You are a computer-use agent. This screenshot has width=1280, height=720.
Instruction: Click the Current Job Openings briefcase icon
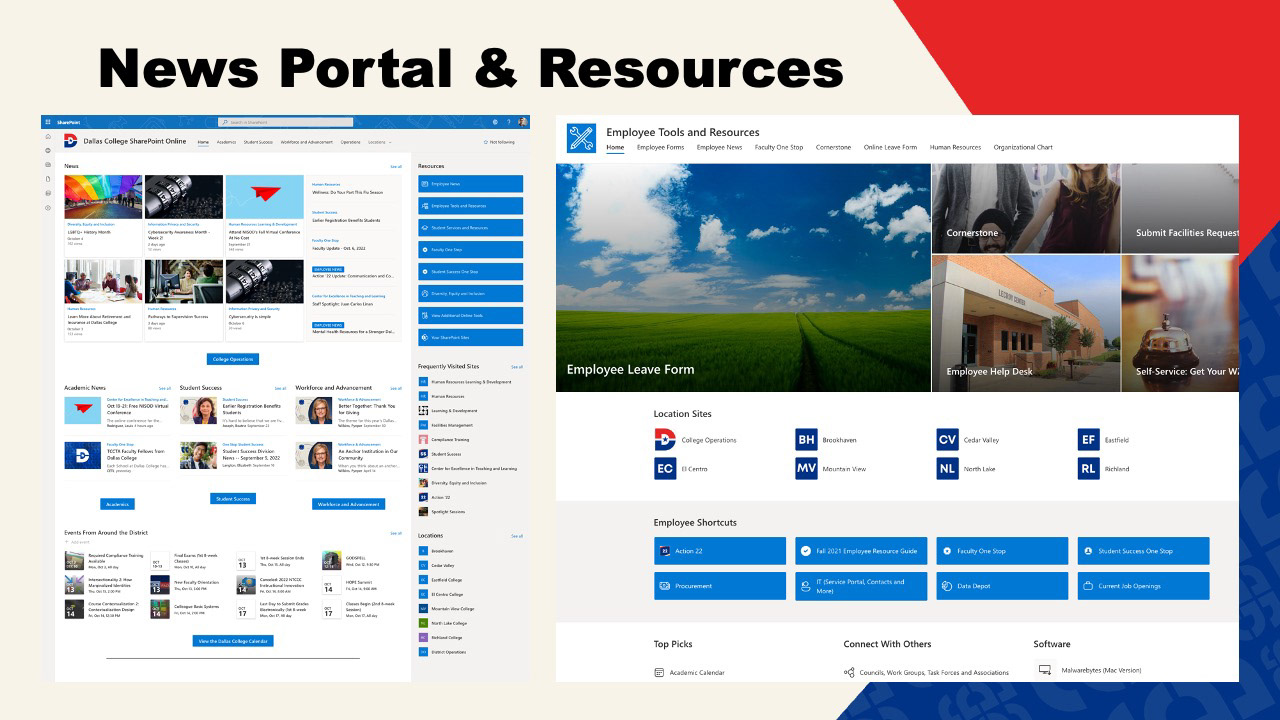point(1088,586)
